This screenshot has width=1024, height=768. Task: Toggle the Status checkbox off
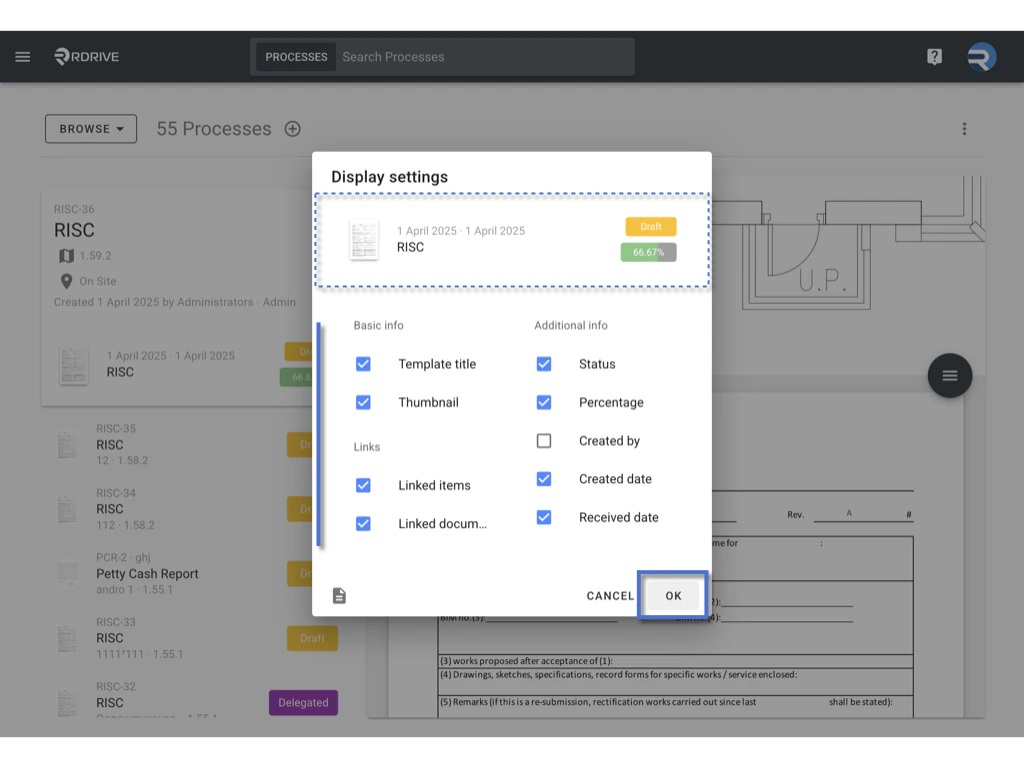click(x=543, y=364)
